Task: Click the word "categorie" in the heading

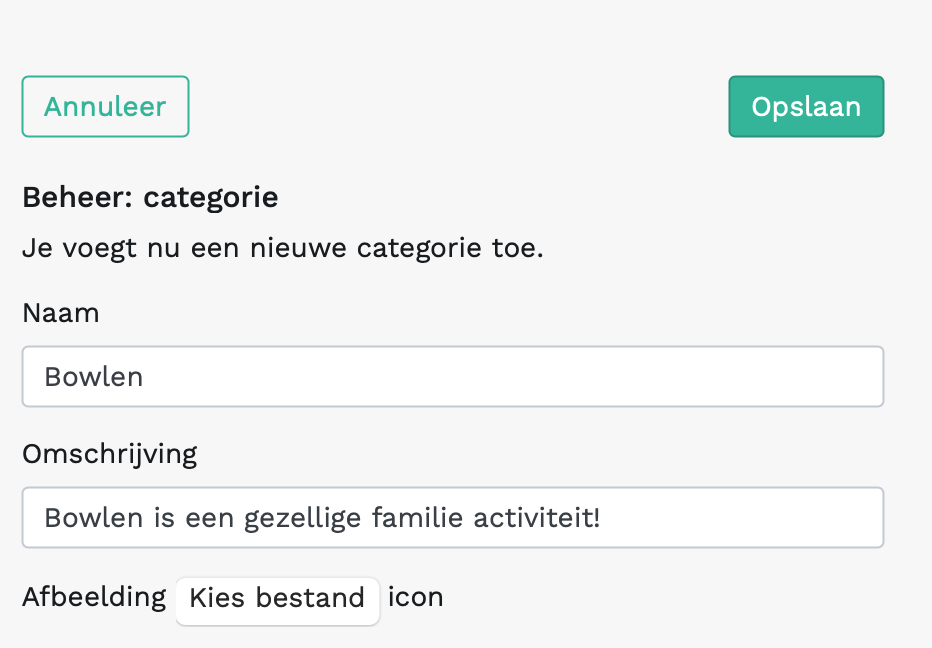Action: 210,198
